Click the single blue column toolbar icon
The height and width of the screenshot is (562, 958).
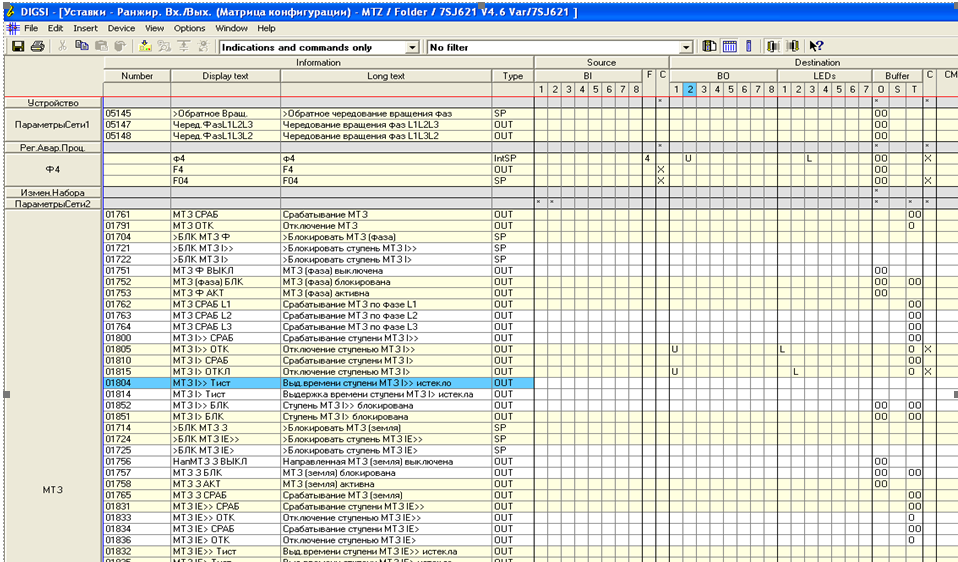pyautogui.click(x=748, y=47)
